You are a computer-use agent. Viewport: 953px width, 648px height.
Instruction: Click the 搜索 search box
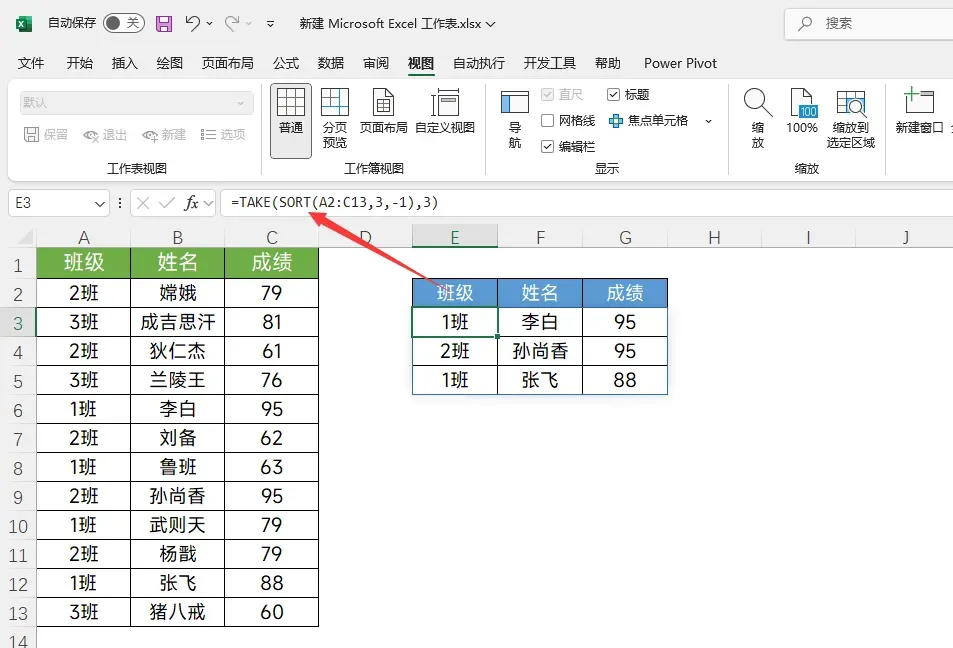pos(869,24)
